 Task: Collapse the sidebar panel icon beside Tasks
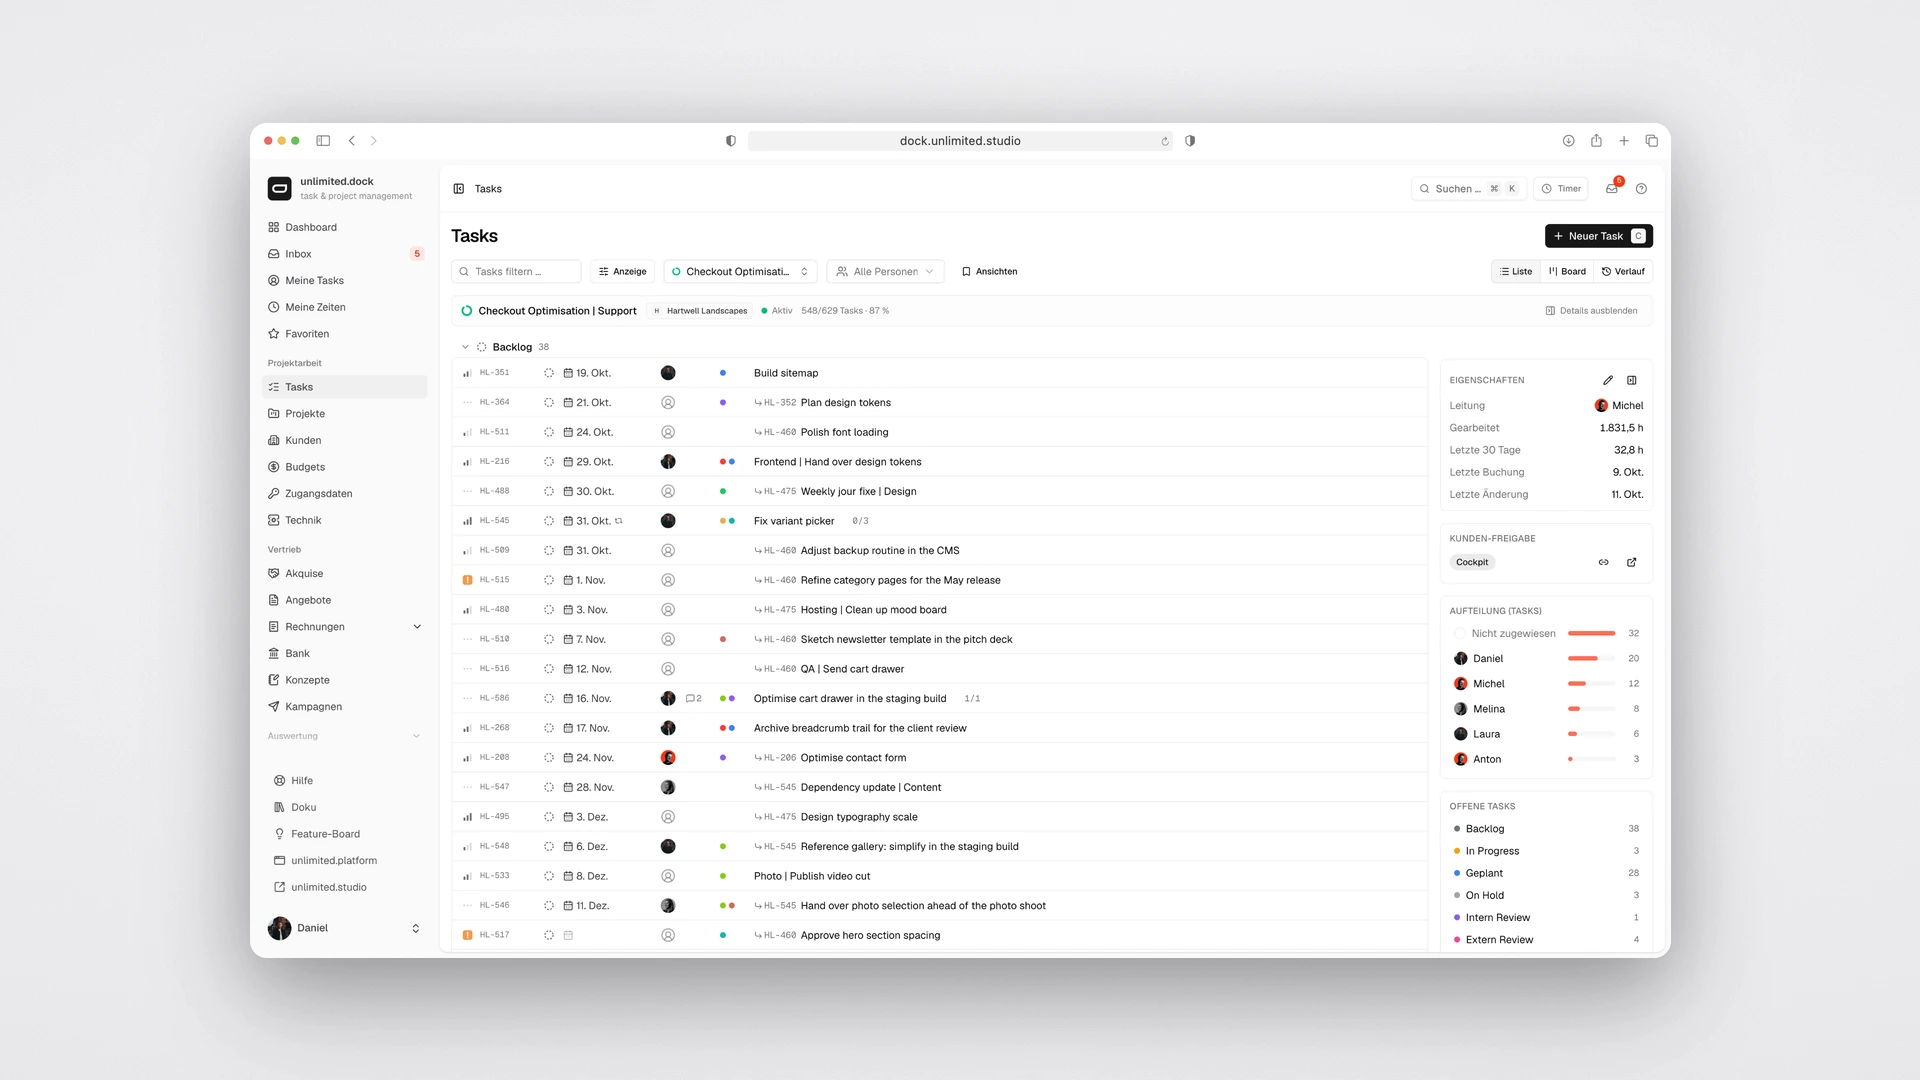click(459, 189)
